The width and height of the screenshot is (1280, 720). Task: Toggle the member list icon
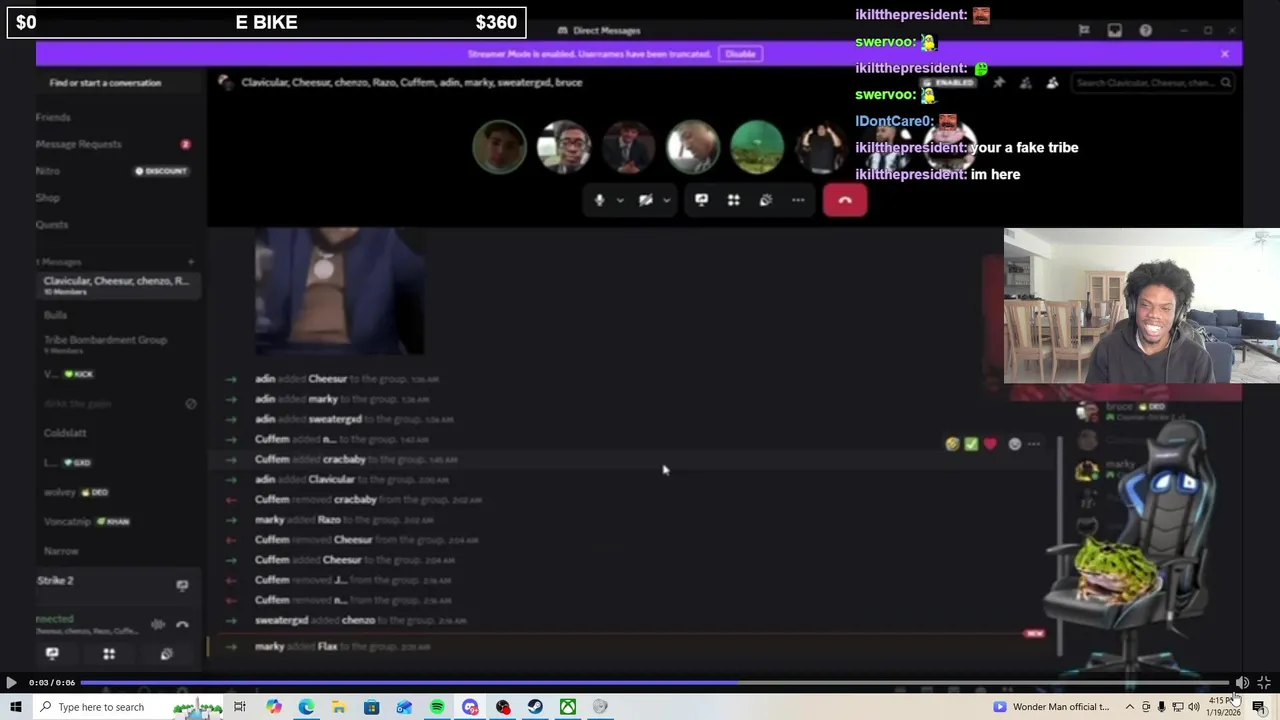1052,83
